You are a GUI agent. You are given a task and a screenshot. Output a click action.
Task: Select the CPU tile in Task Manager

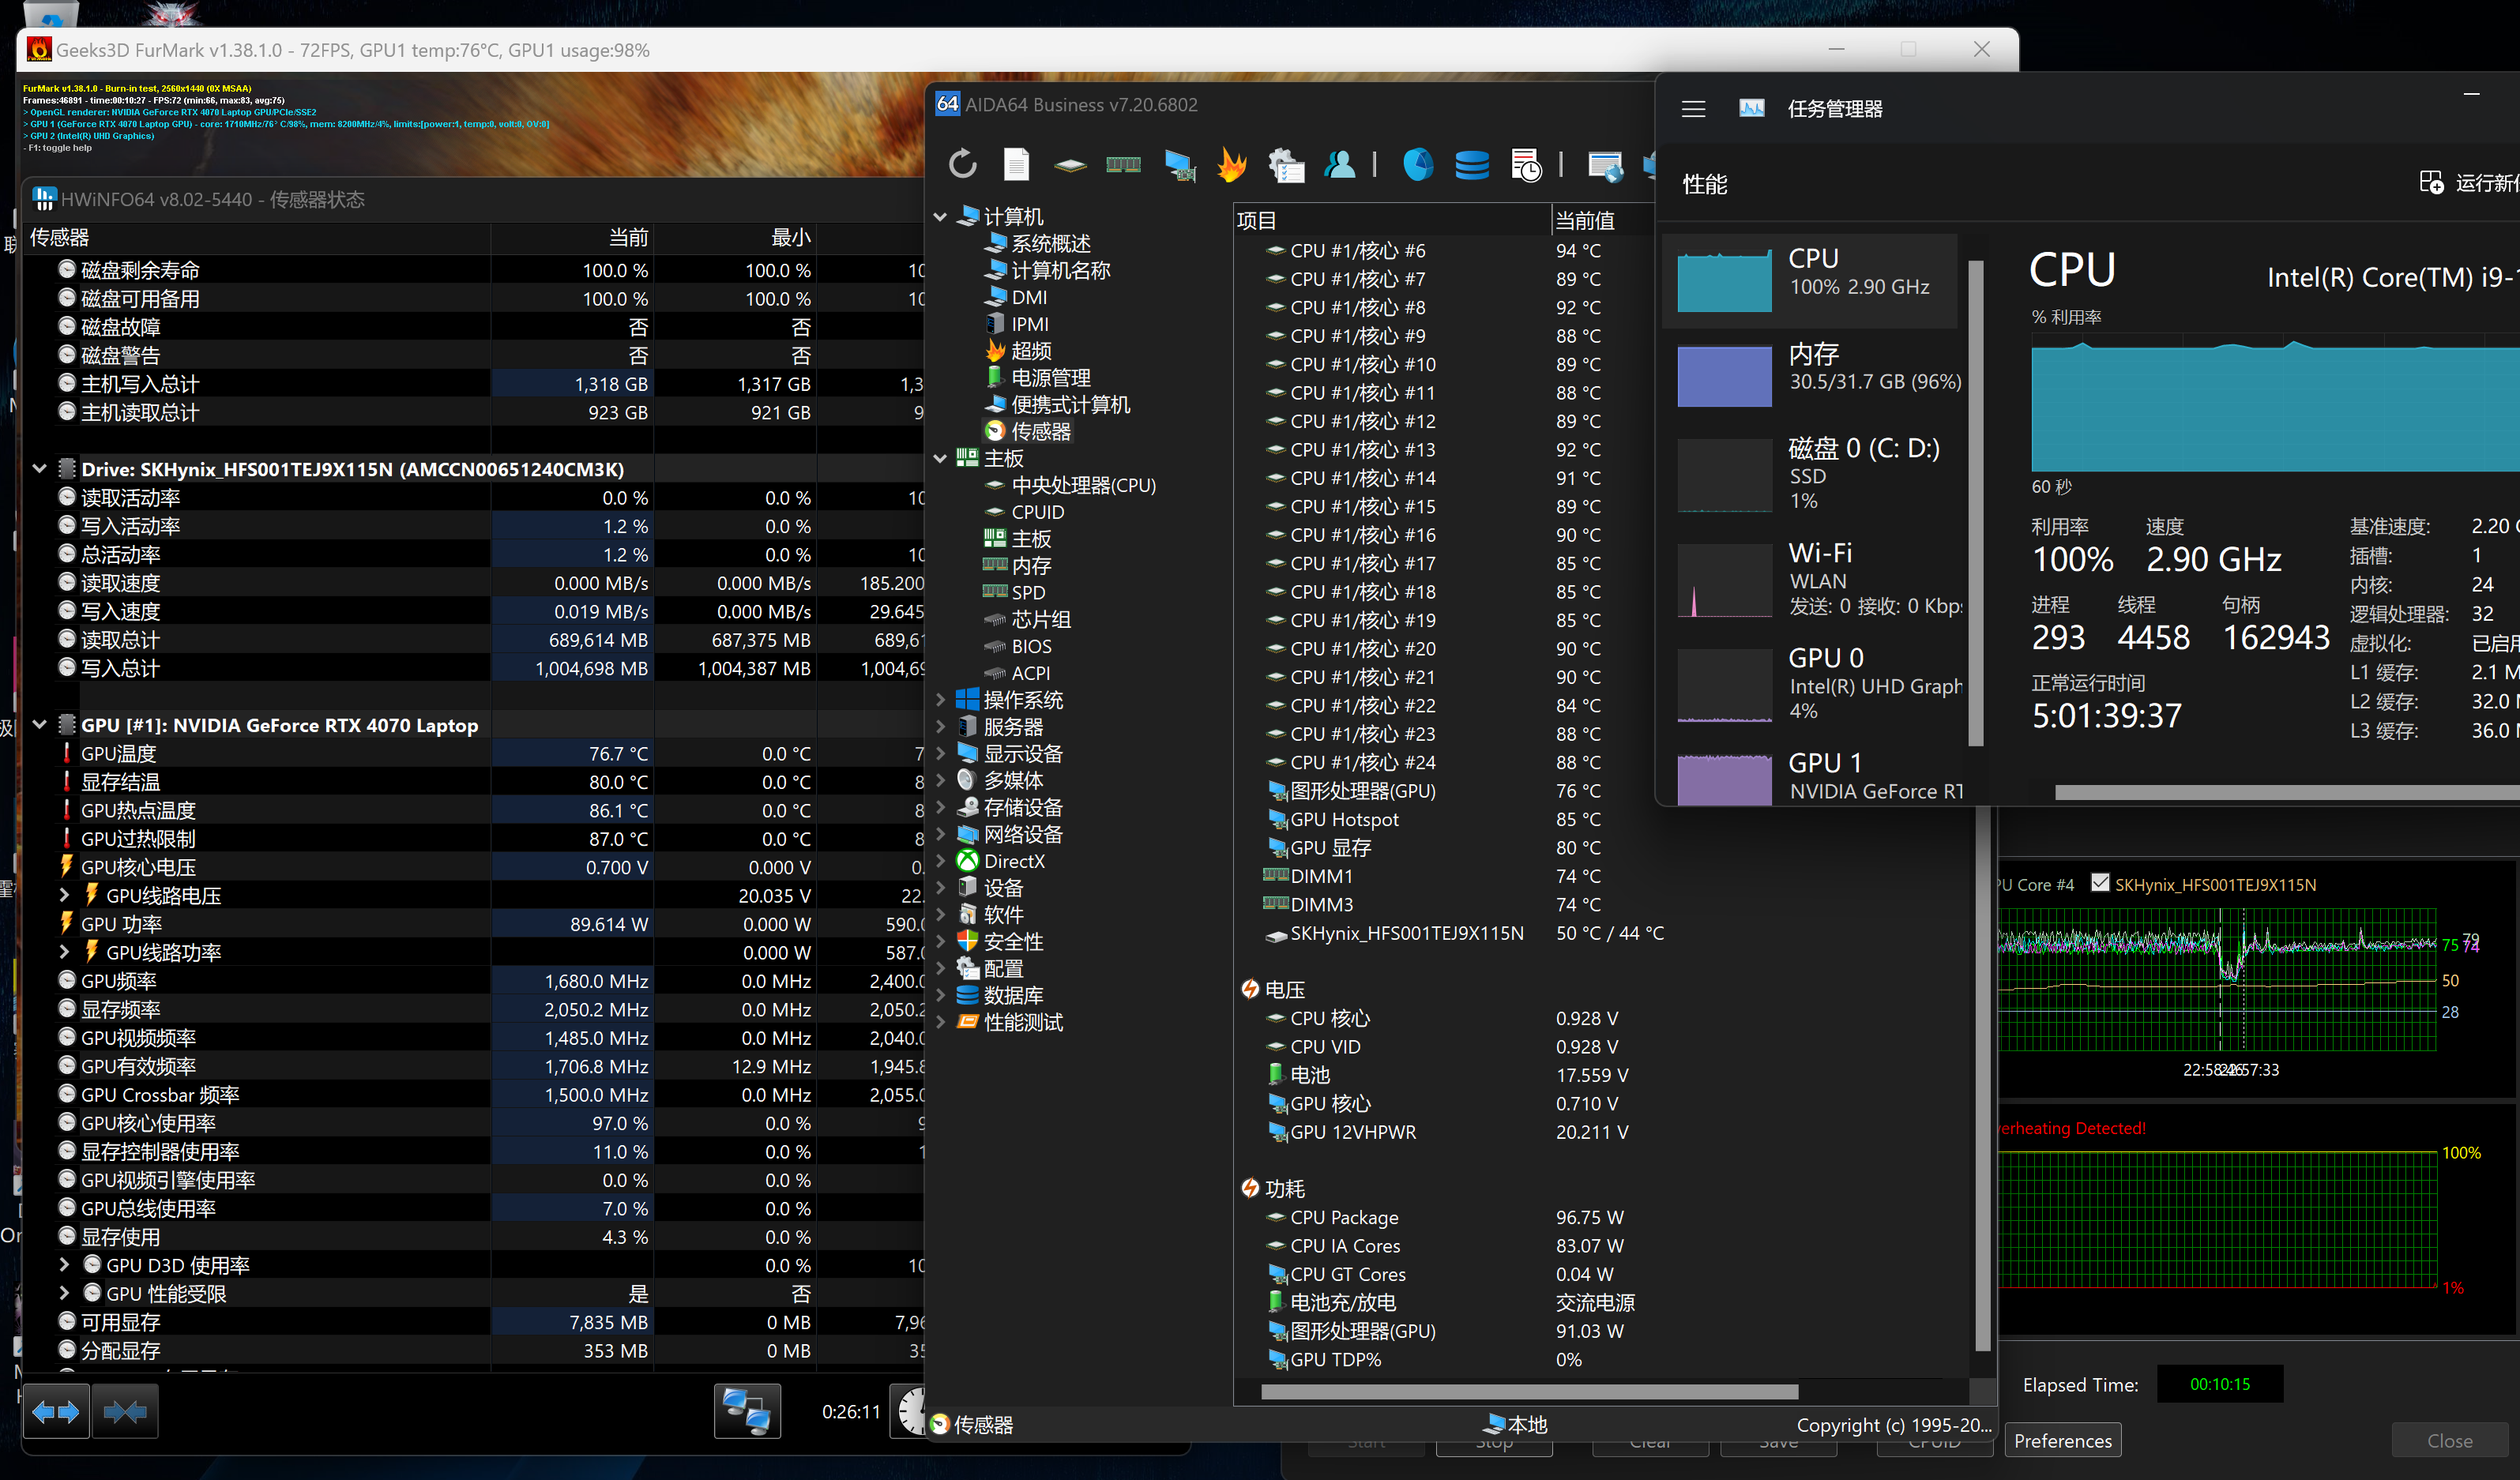(x=1810, y=281)
